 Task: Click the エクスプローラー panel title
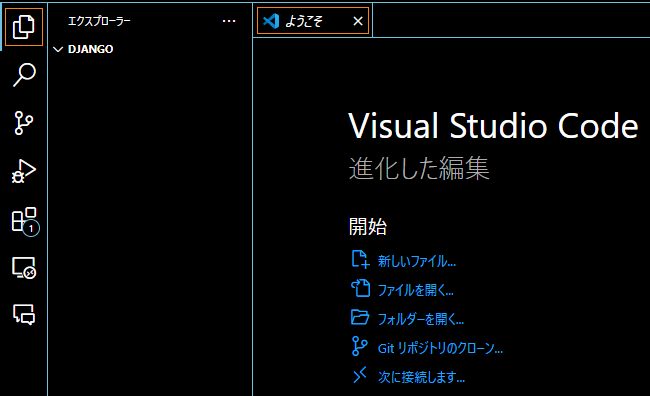tap(99, 21)
